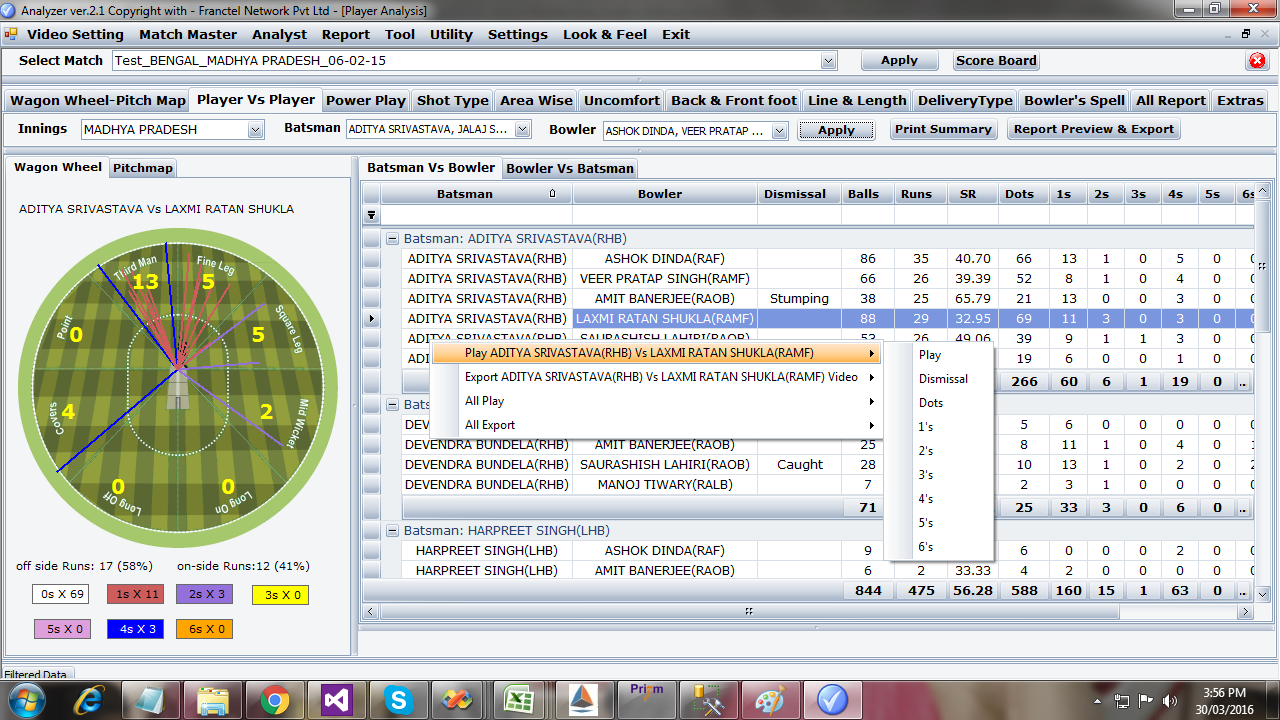Open Excel from the taskbar

tap(521, 700)
